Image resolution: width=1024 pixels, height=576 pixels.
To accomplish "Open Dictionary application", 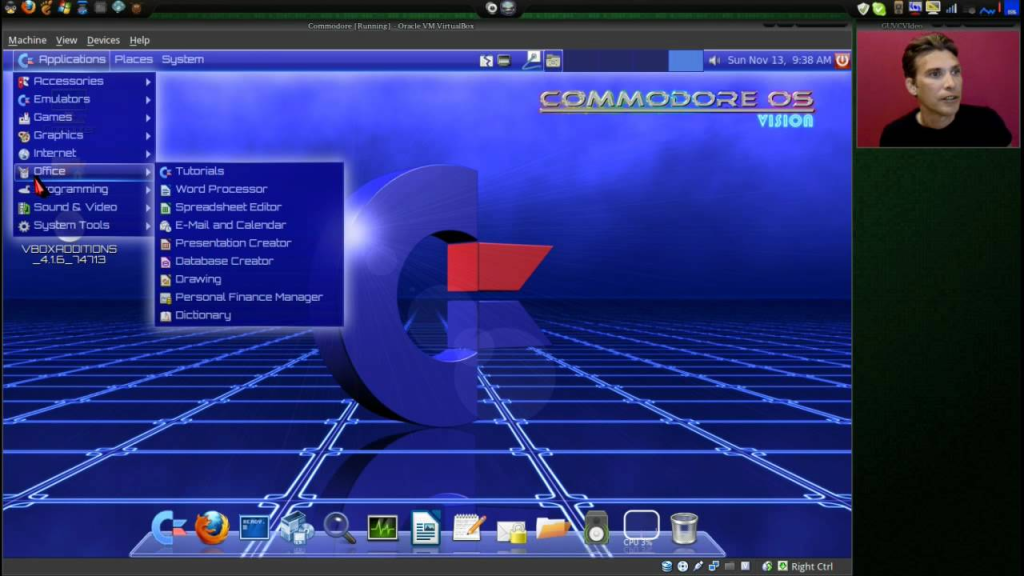I will [x=249, y=315].
